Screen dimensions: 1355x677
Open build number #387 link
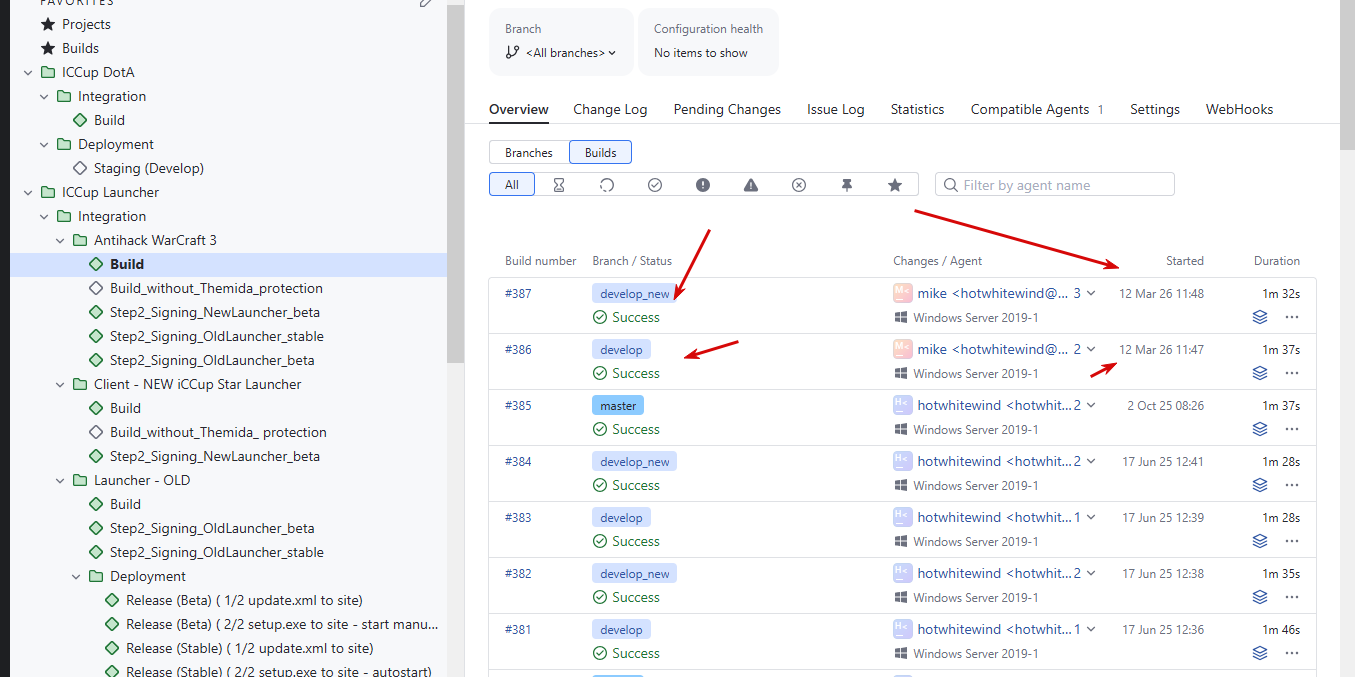click(518, 293)
